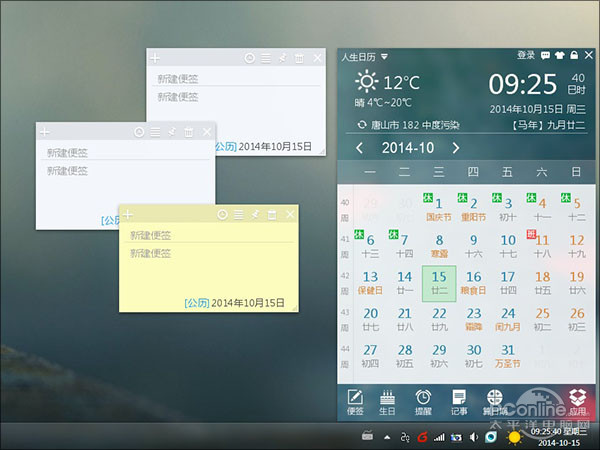This screenshot has width=600, height=450.
Task: Pin the left white sticky note
Action: (x=172, y=132)
